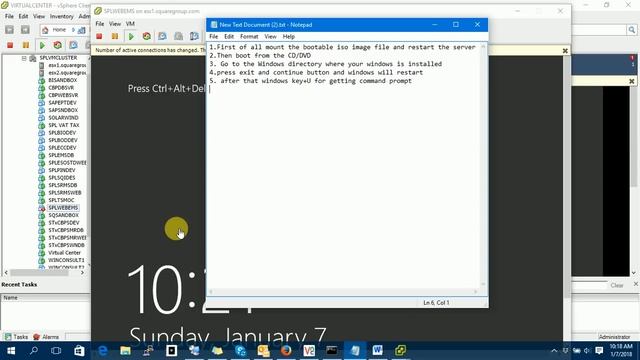Viewport: 640px width, 360px height.
Task: Open Firefox from the taskbar
Action: pyautogui.click(x=286, y=351)
